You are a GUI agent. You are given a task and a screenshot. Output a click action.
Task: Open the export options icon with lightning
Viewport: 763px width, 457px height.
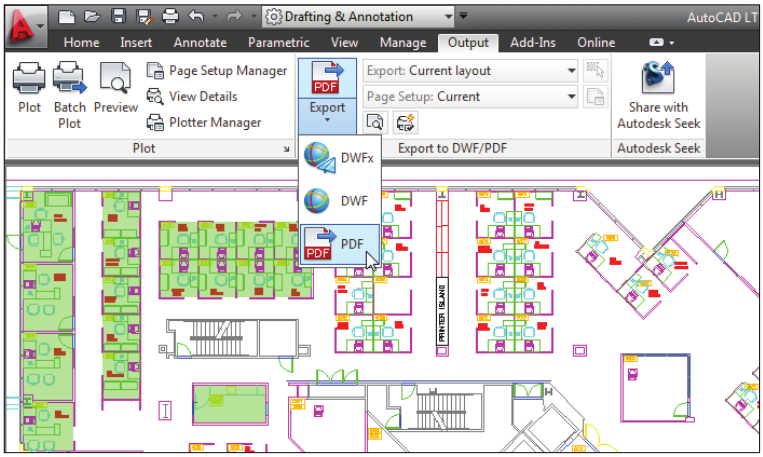405,123
